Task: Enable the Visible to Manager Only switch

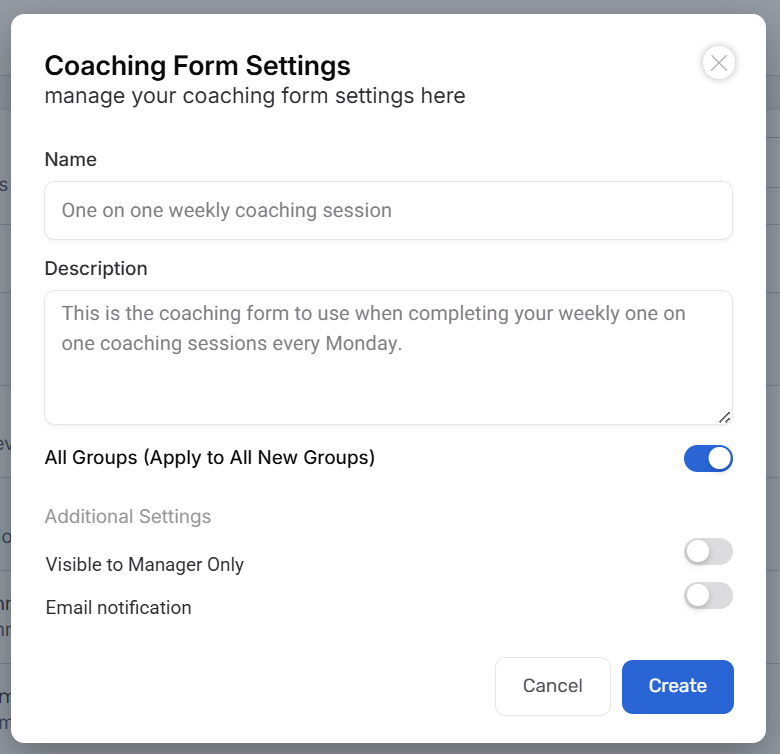Action: pyautogui.click(x=708, y=552)
